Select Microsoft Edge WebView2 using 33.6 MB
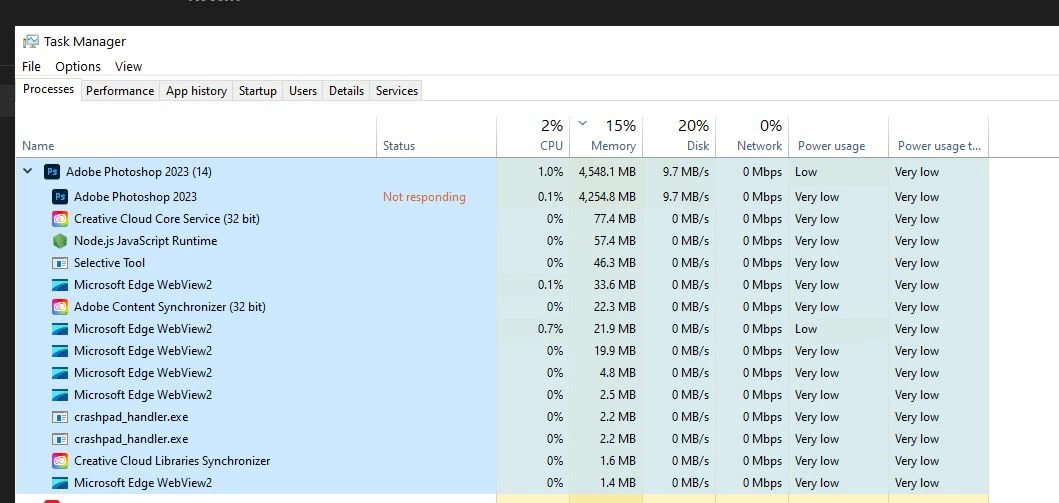 502,285
